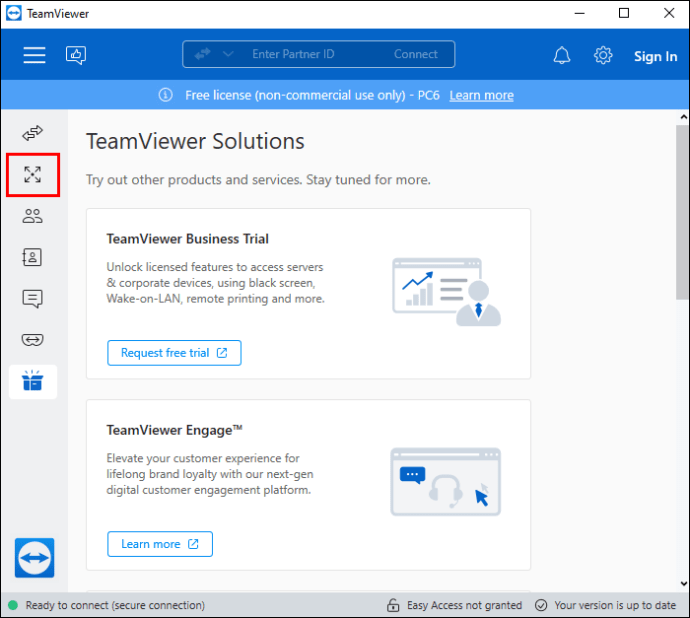Select the Remote Control sidebar arrows icon
The width and height of the screenshot is (690, 618).
pyautogui.click(x=33, y=133)
